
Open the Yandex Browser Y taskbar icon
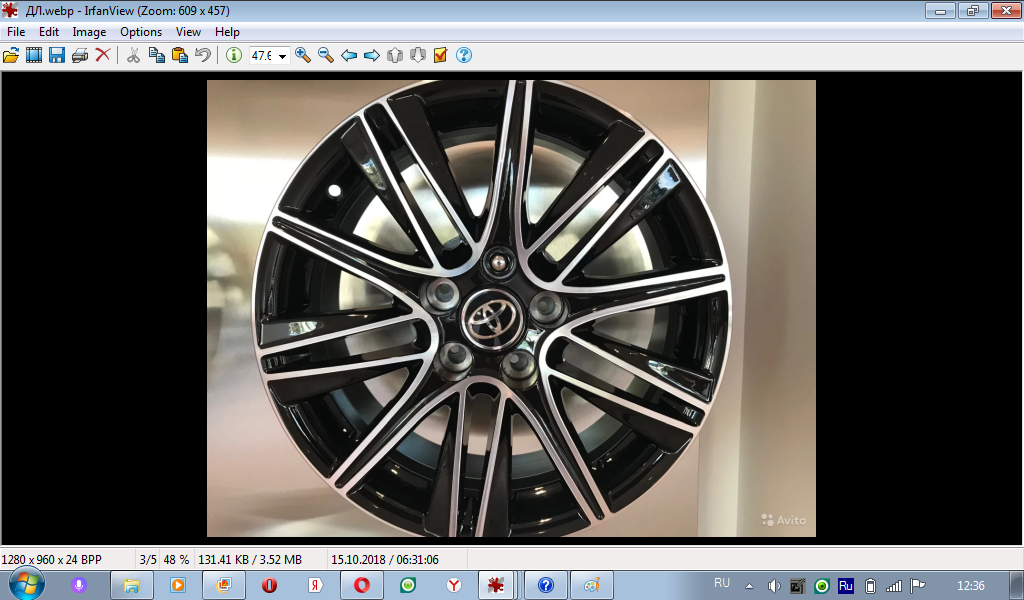click(453, 585)
